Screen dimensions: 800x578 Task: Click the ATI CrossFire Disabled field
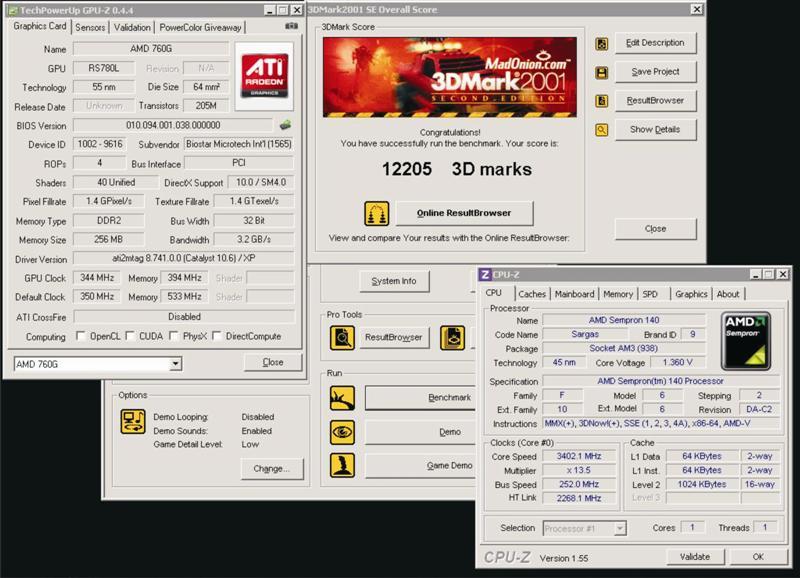(184, 316)
